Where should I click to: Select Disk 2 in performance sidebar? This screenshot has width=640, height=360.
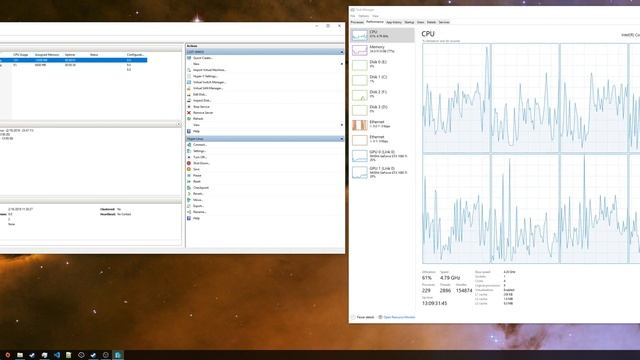coord(382,95)
